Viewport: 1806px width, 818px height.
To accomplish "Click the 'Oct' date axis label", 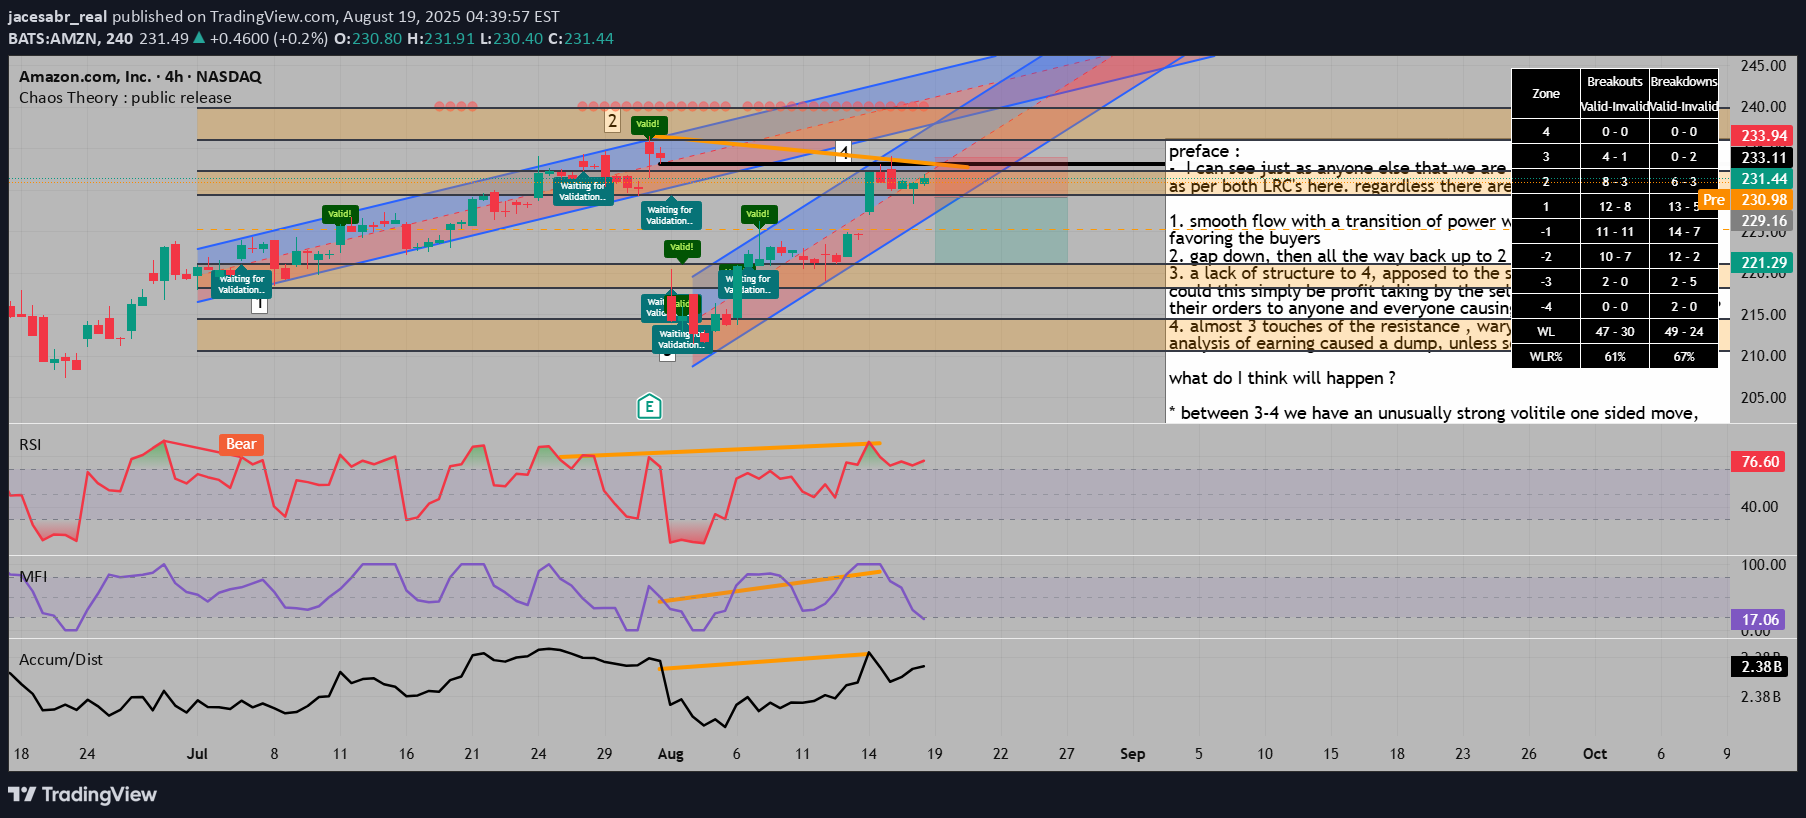I will [x=1595, y=754].
